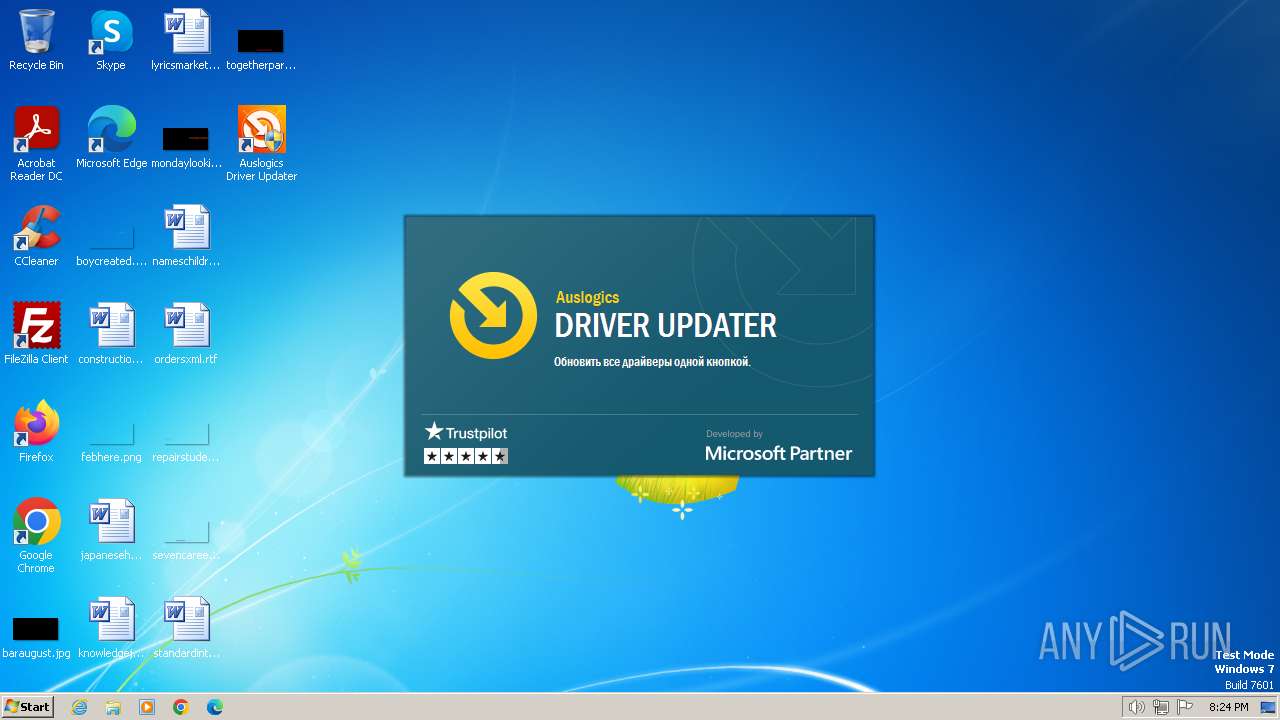Open the knowledge Word document icon
Viewport: 1280px width, 720px height.
click(x=111, y=628)
